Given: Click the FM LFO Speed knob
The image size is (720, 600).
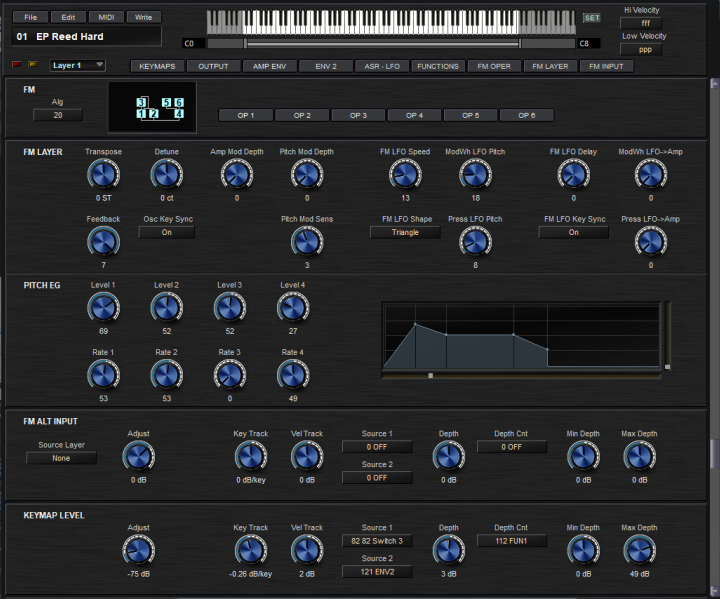Looking at the screenshot, I should coord(405,175).
